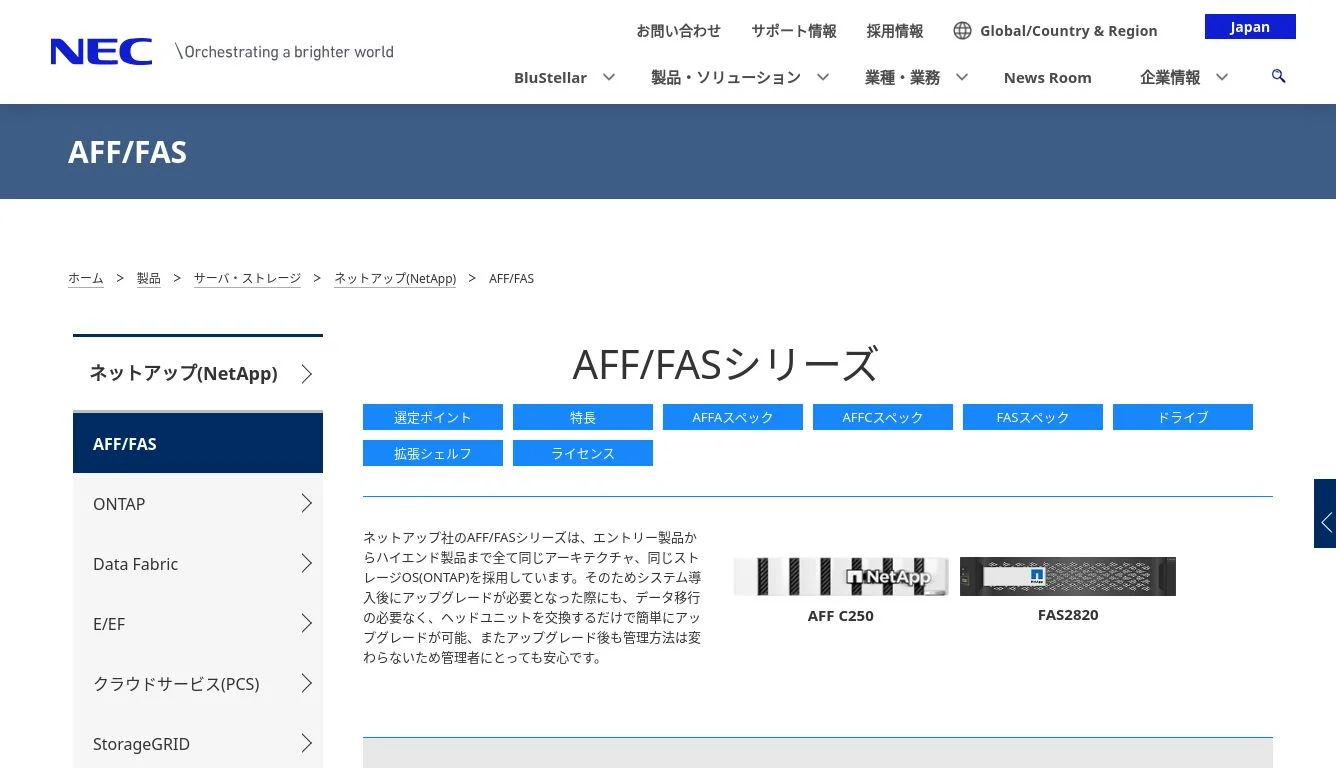Jump to AFFAスペック section
Image resolution: width=1336 pixels, height=768 pixels.
tap(733, 417)
